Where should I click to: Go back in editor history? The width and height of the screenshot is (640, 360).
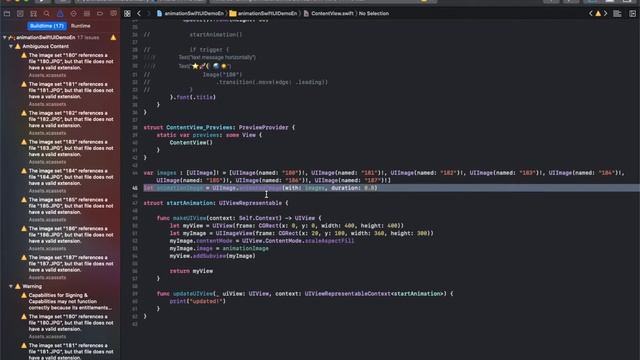pyautogui.click(x=139, y=13)
